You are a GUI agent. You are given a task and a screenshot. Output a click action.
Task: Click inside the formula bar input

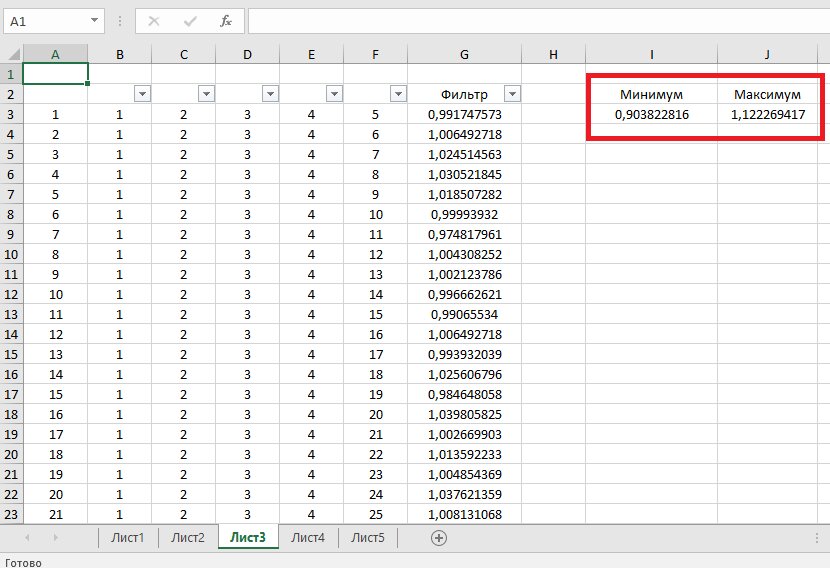pos(539,21)
